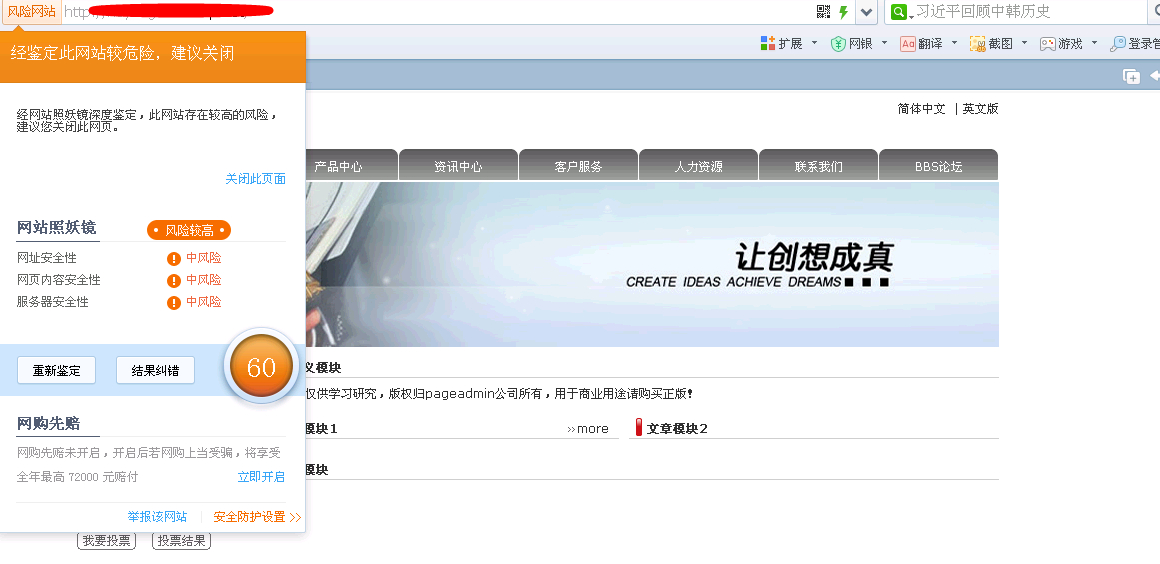Click the 结果纠错 report error button
Image resolution: width=1160 pixels, height=564 pixels.
(155, 371)
